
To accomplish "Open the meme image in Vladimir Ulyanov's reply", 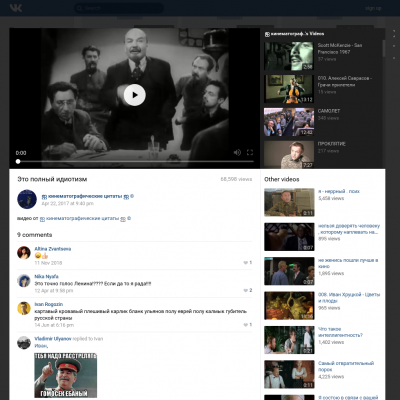I will [65, 375].
